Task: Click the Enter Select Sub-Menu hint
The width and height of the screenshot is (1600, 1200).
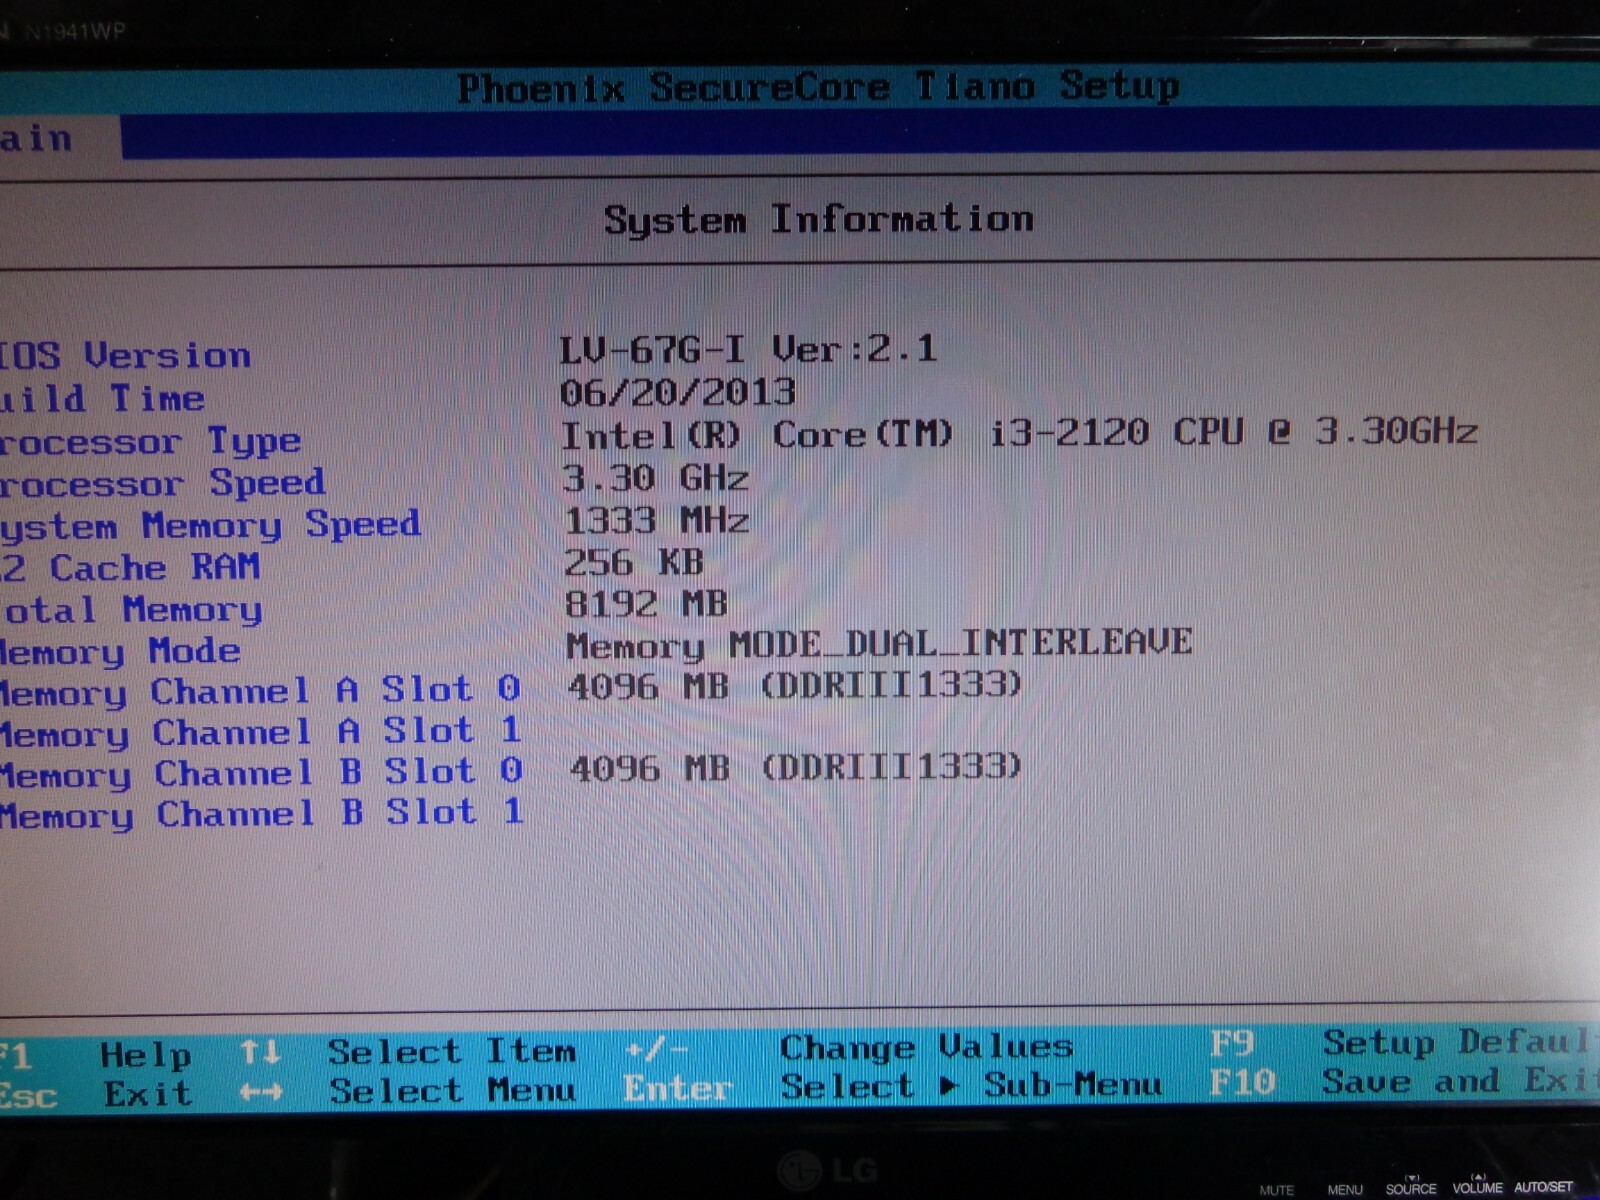Action: click(893, 1086)
